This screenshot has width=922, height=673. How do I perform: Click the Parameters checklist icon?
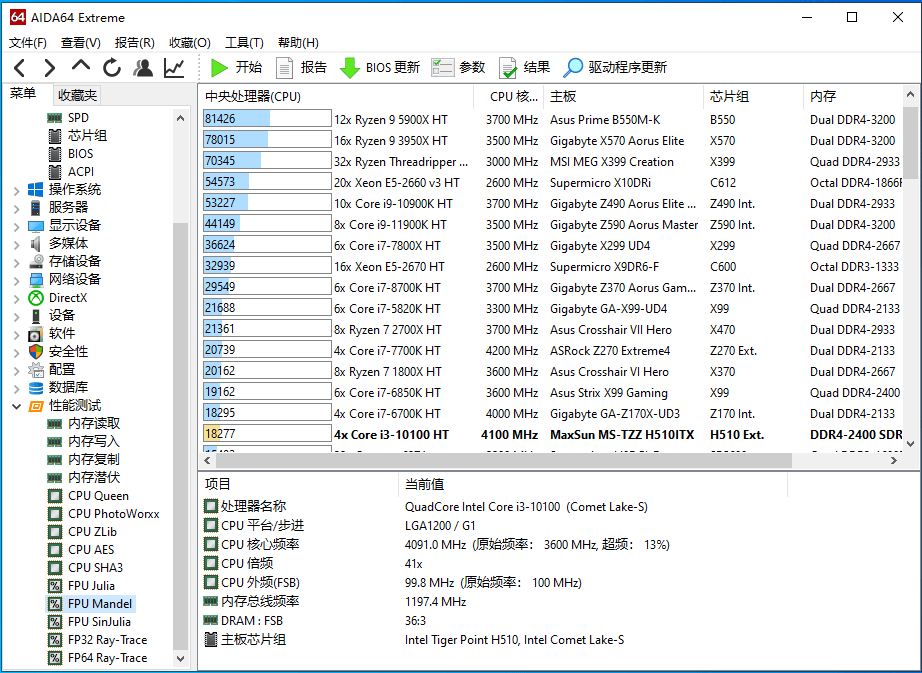coord(442,68)
